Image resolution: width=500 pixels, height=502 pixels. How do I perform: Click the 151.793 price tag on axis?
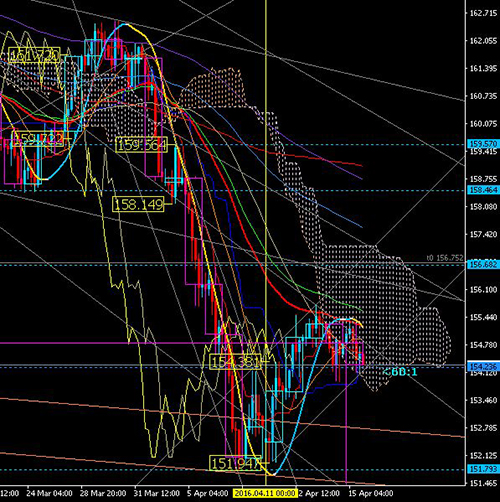point(483,469)
